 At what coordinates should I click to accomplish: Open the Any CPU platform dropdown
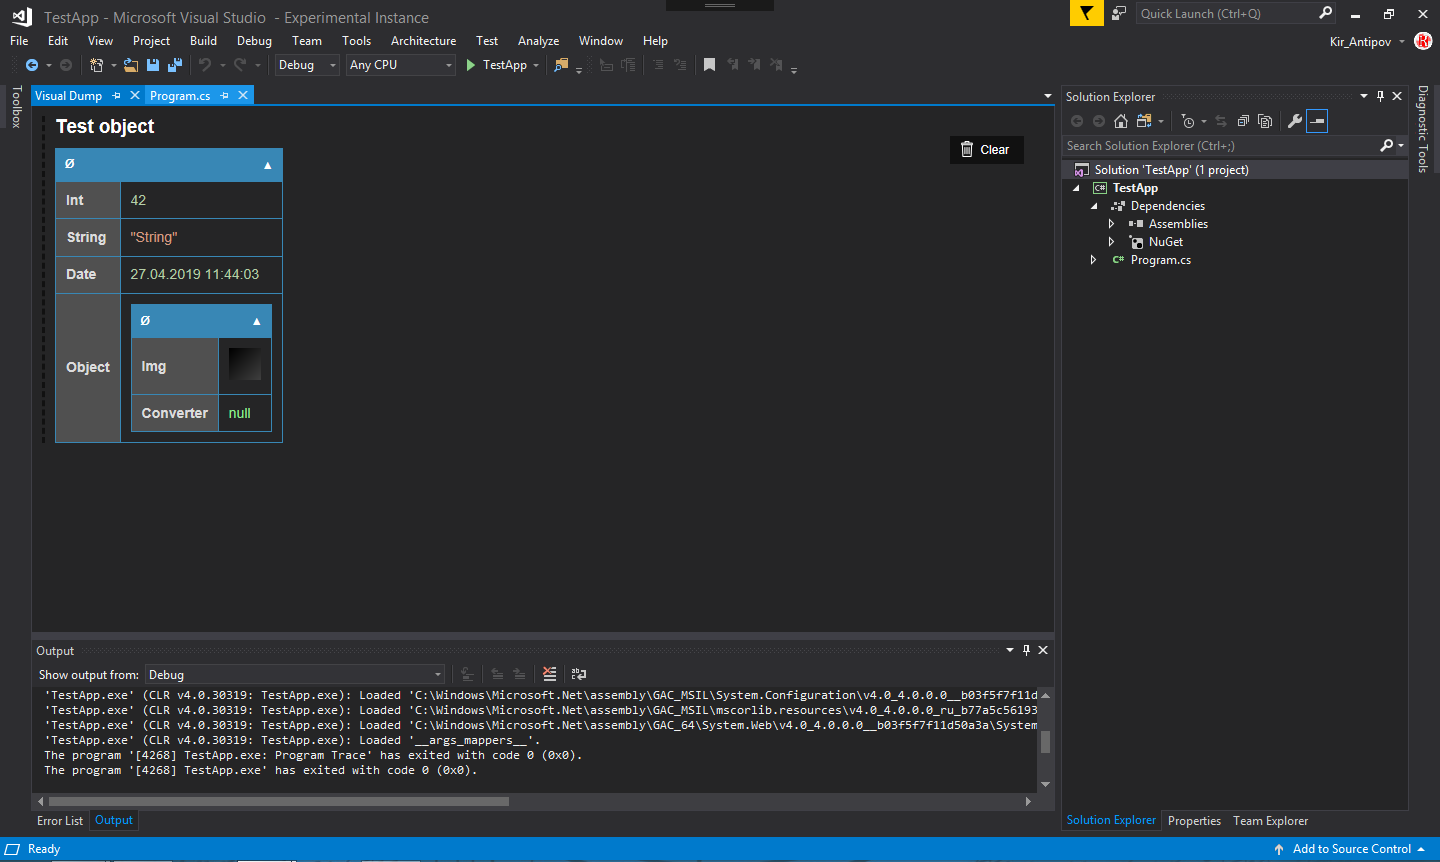[401, 65]
